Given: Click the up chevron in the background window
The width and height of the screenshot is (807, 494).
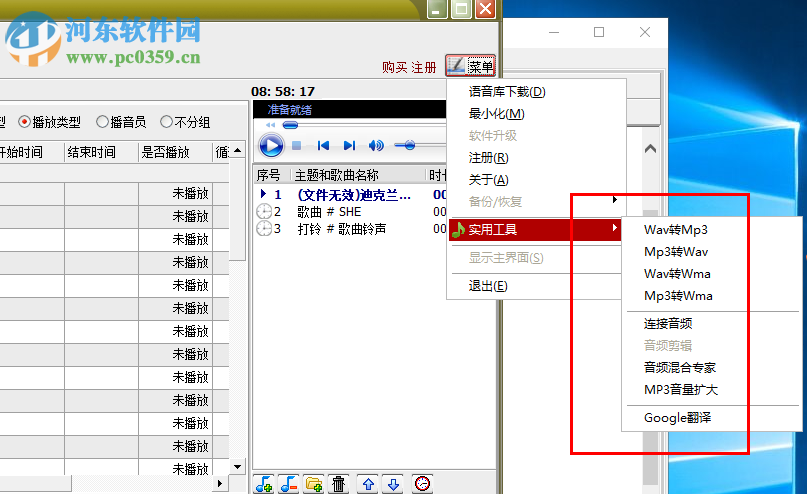Looking at the screenshot, I should 651,149.
